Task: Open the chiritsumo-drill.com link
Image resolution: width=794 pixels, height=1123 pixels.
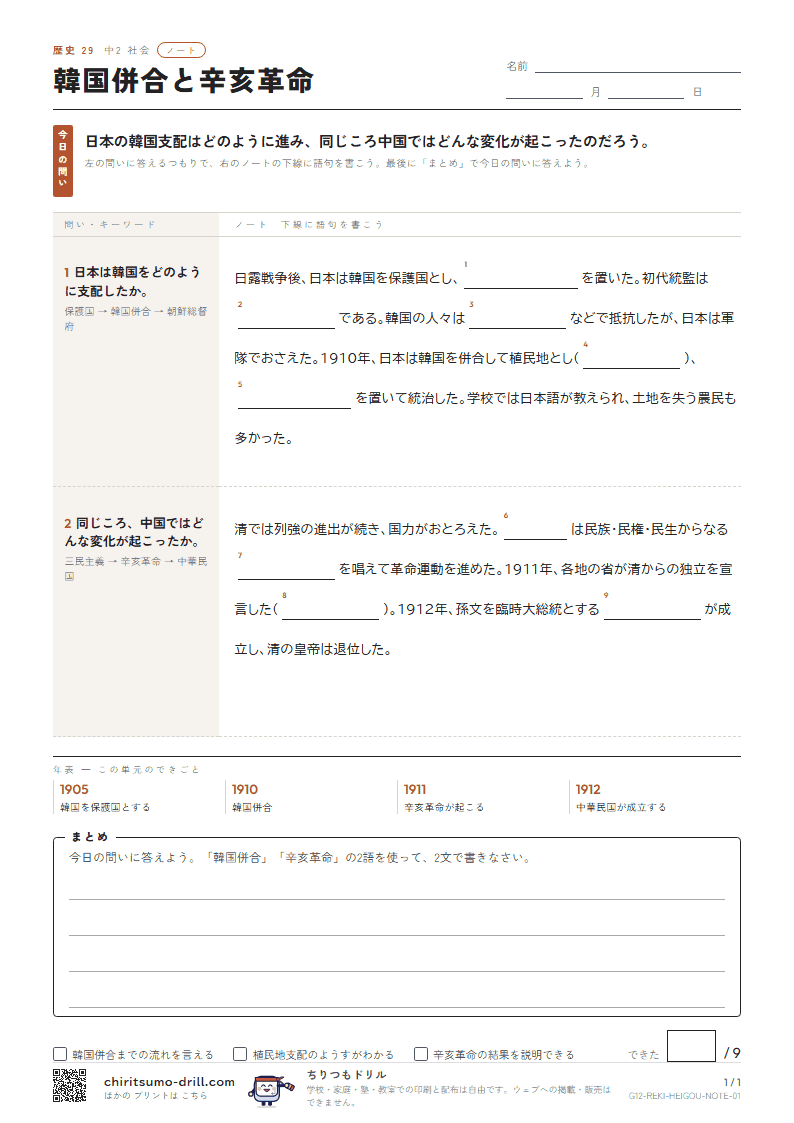Action: [x=169, y=1081]
